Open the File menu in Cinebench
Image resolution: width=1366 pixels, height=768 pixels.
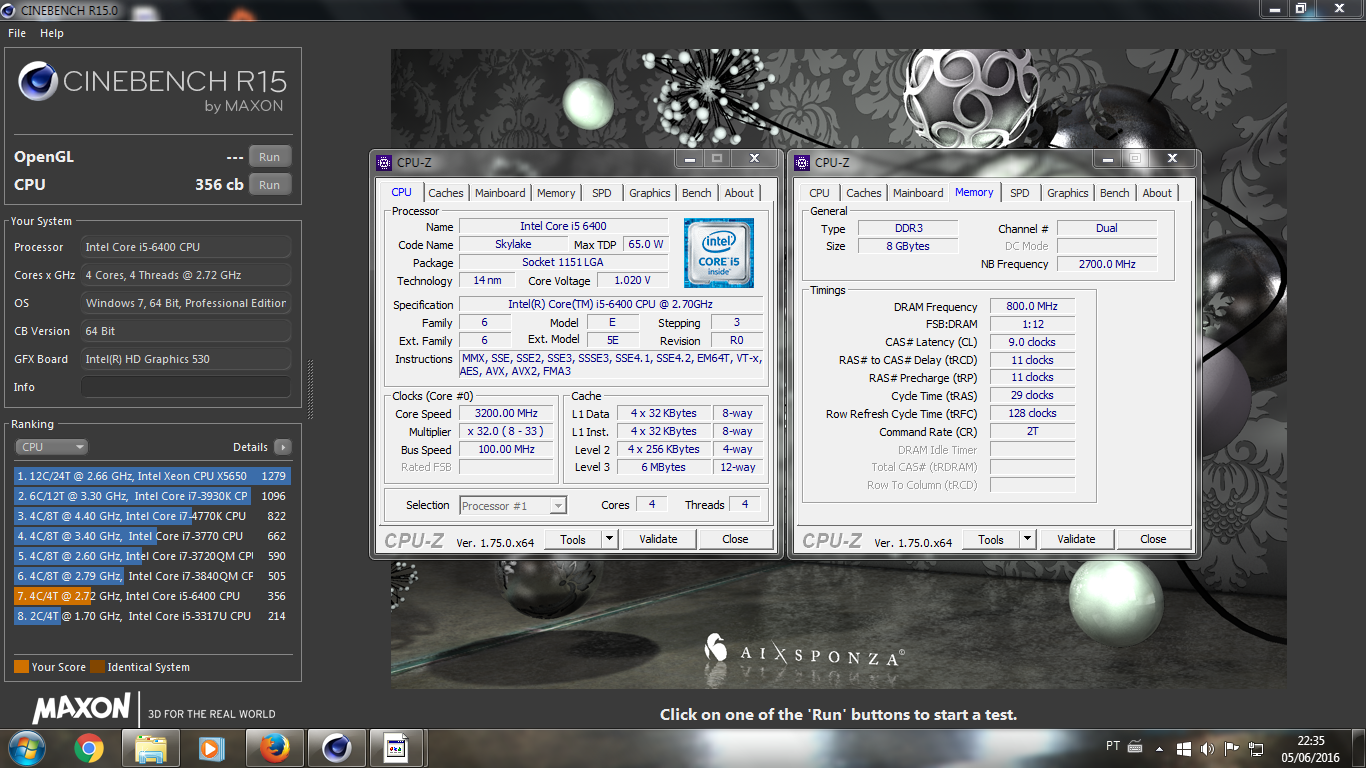[17, 33]
